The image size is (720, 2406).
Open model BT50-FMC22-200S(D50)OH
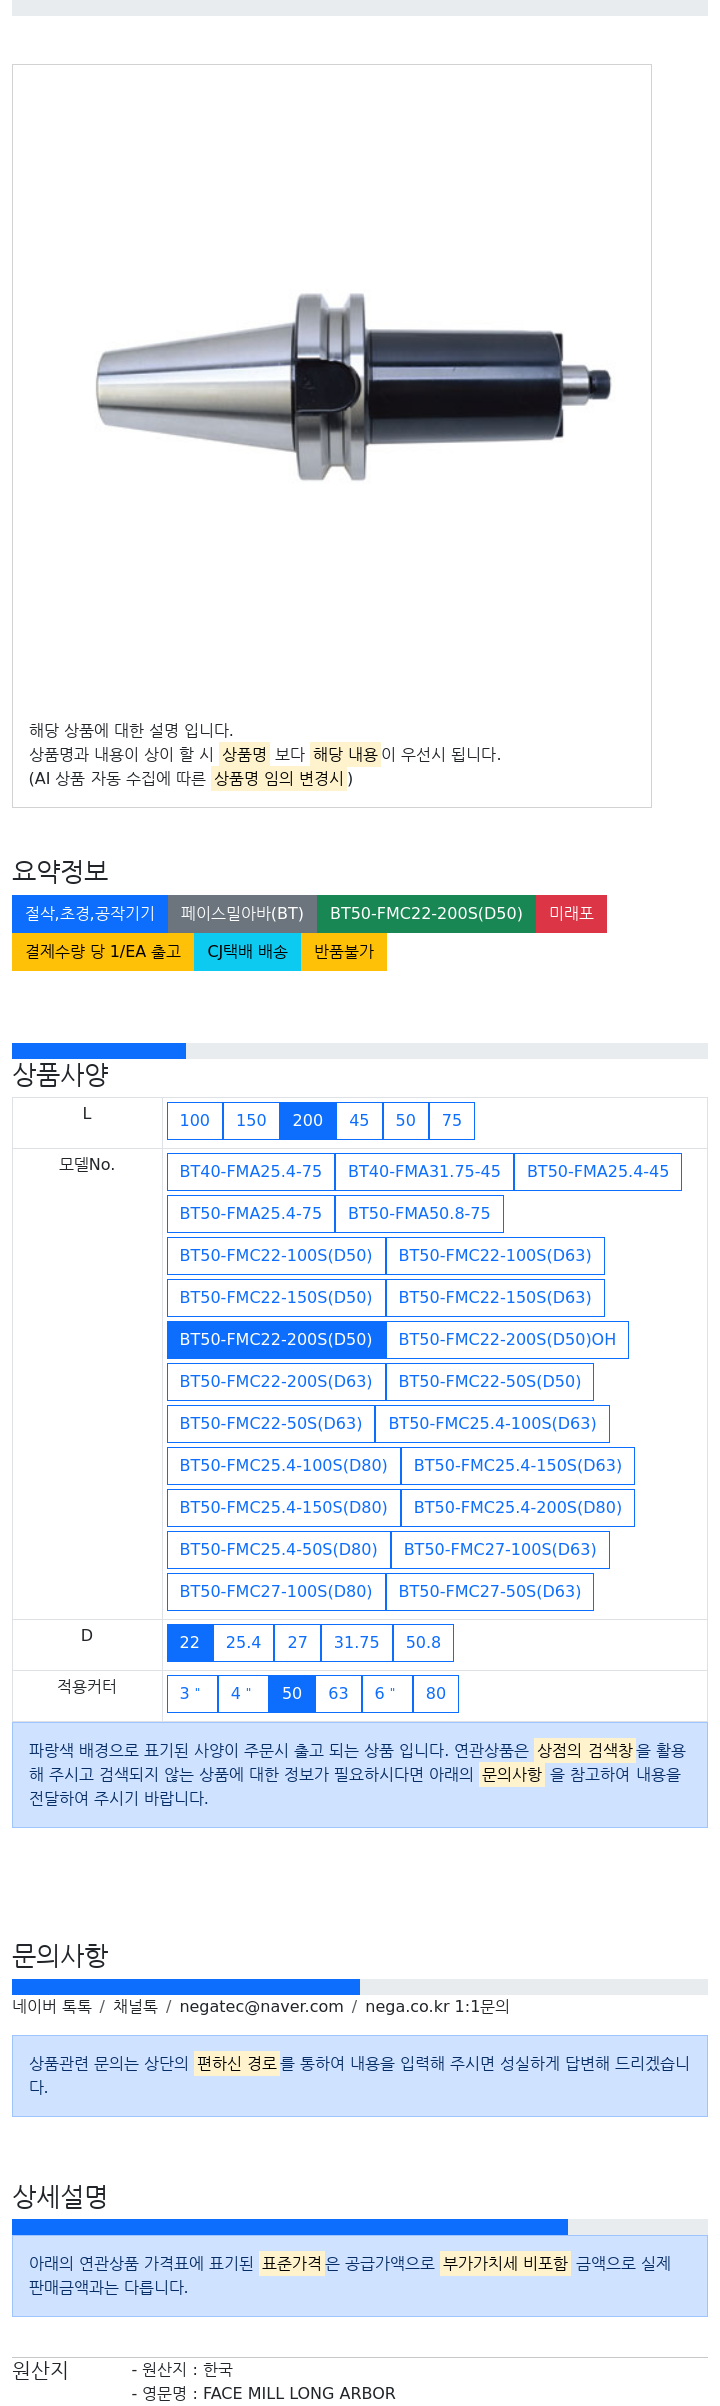point(507,1339)
